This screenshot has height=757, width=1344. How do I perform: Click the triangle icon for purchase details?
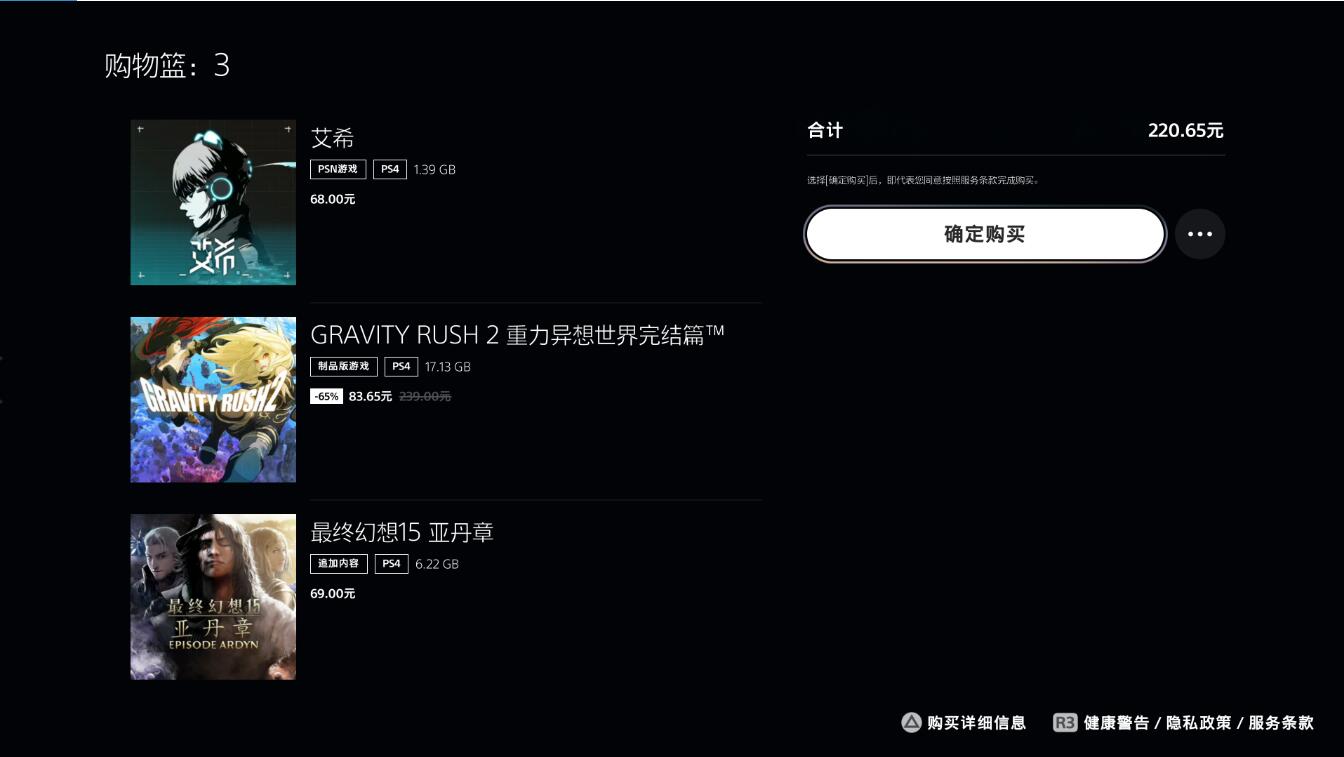click(911, 722)
